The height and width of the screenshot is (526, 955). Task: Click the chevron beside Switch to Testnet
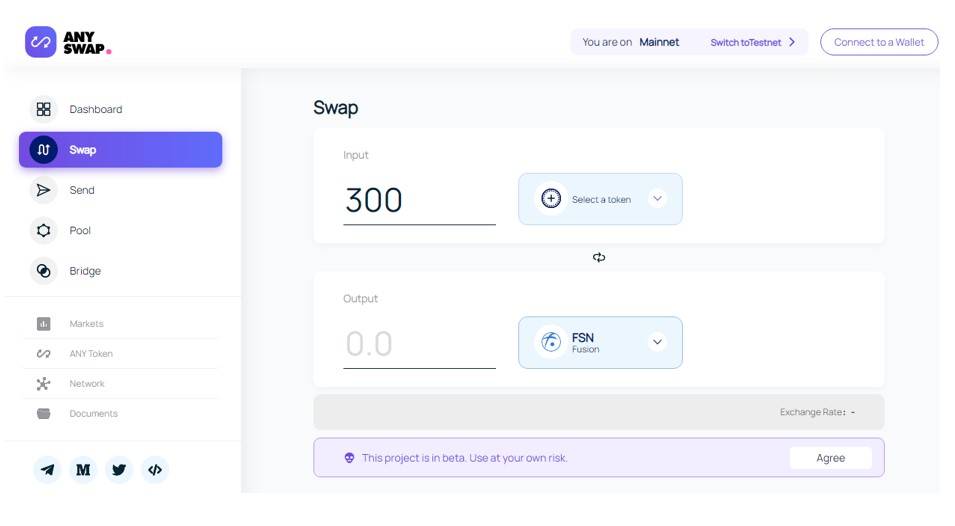point(792,42)
